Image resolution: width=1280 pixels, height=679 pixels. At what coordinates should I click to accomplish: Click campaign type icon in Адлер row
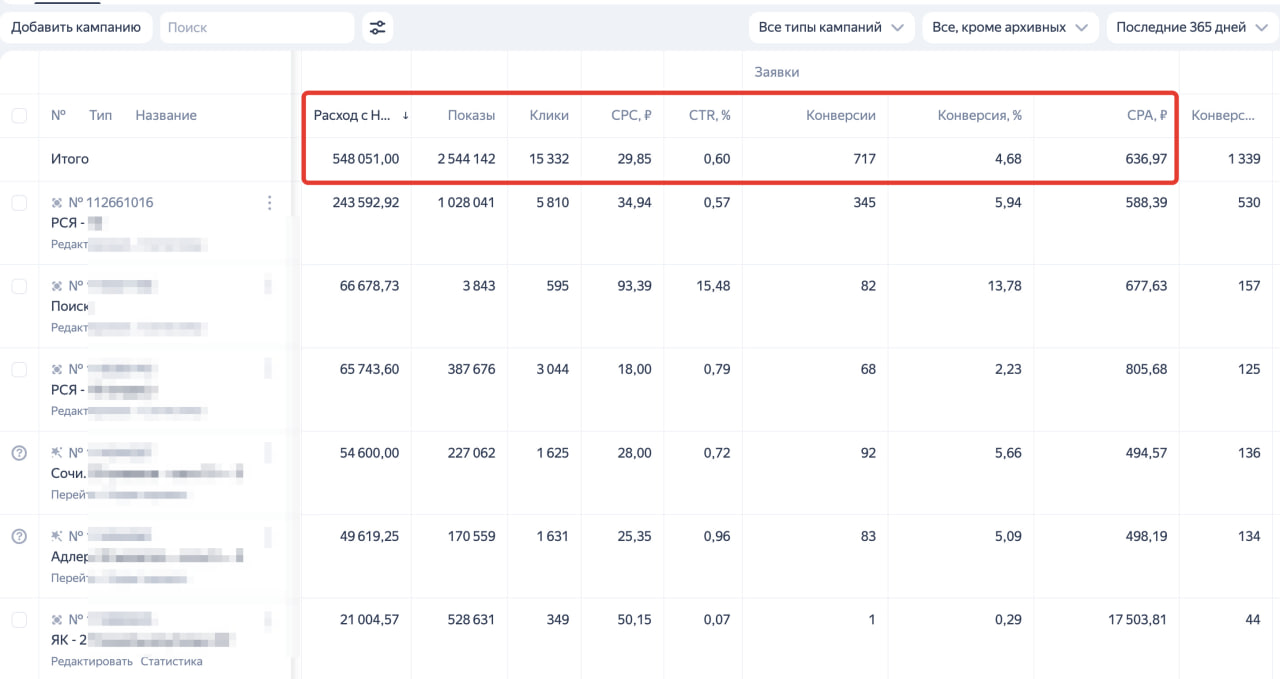tap(57, 536)
